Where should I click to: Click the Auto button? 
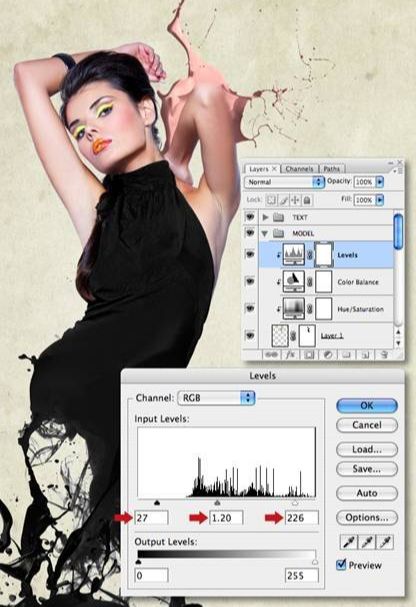[x=367, y=493]
